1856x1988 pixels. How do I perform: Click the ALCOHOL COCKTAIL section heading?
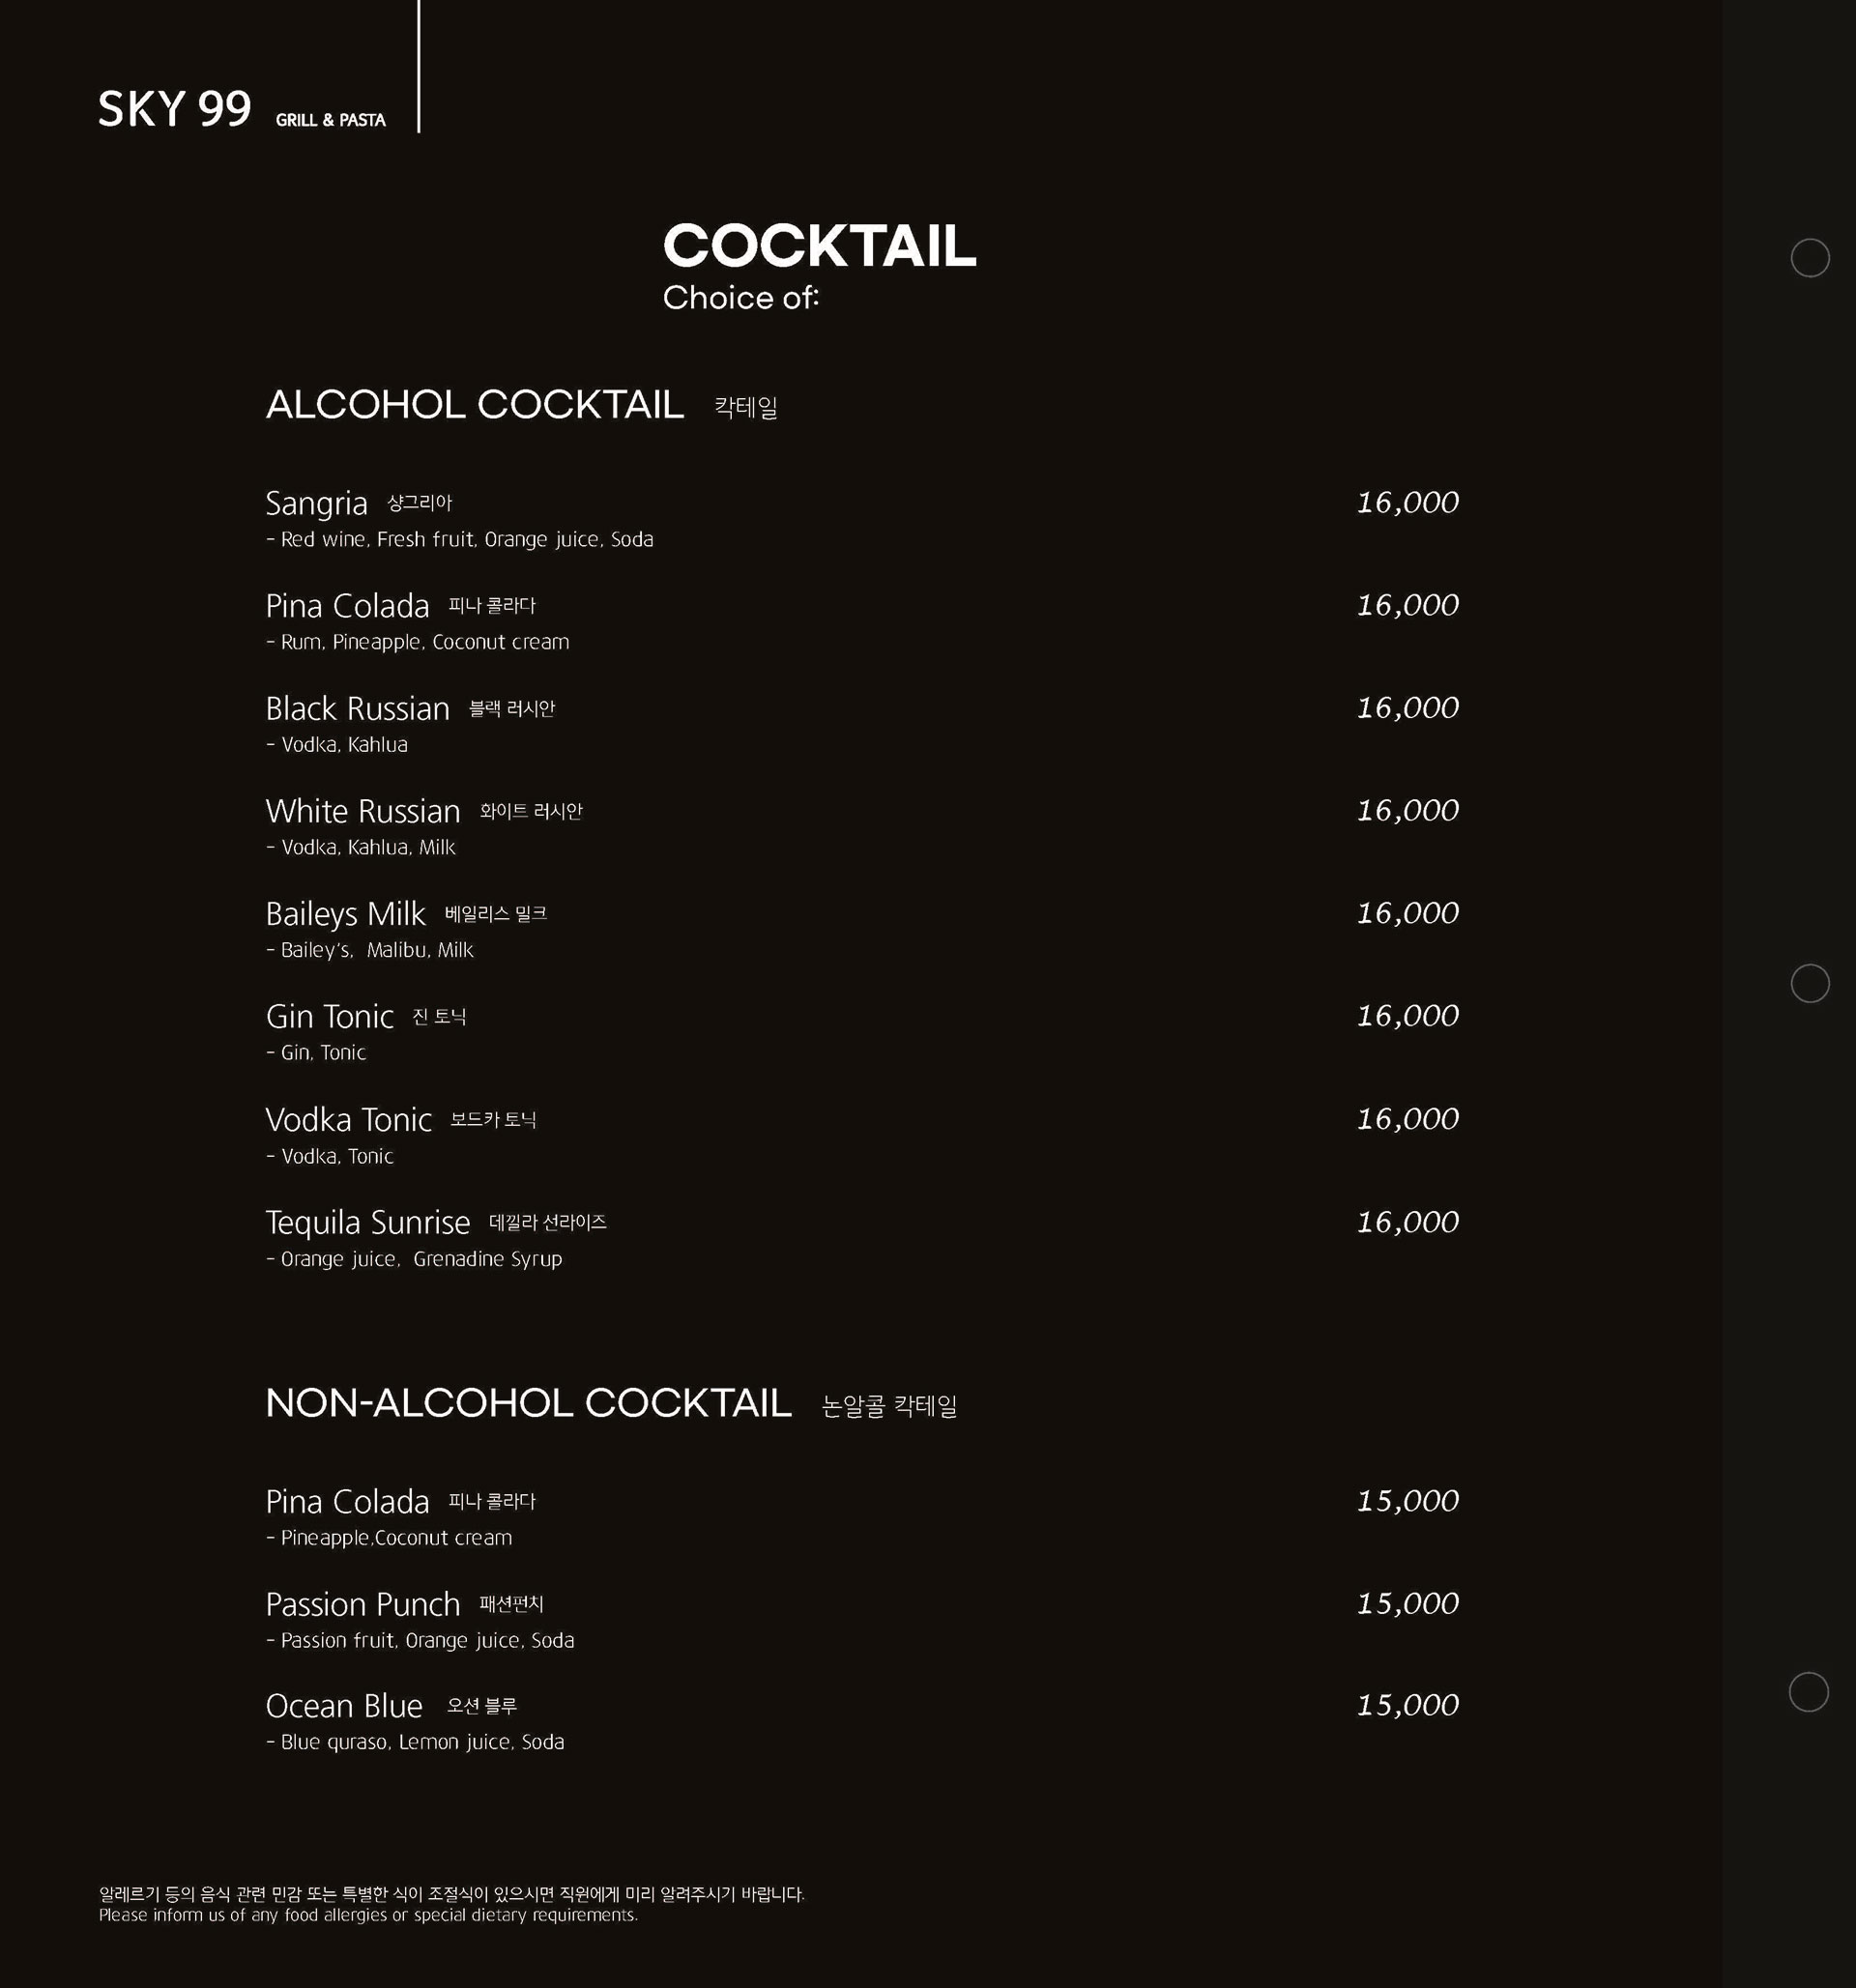(x=475, y=405)
